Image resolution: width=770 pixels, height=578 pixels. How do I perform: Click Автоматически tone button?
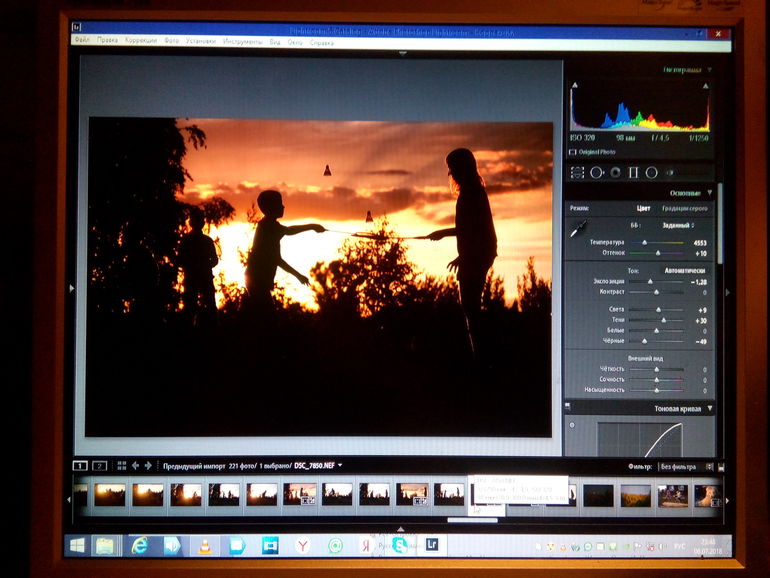[x=685, y=270]
